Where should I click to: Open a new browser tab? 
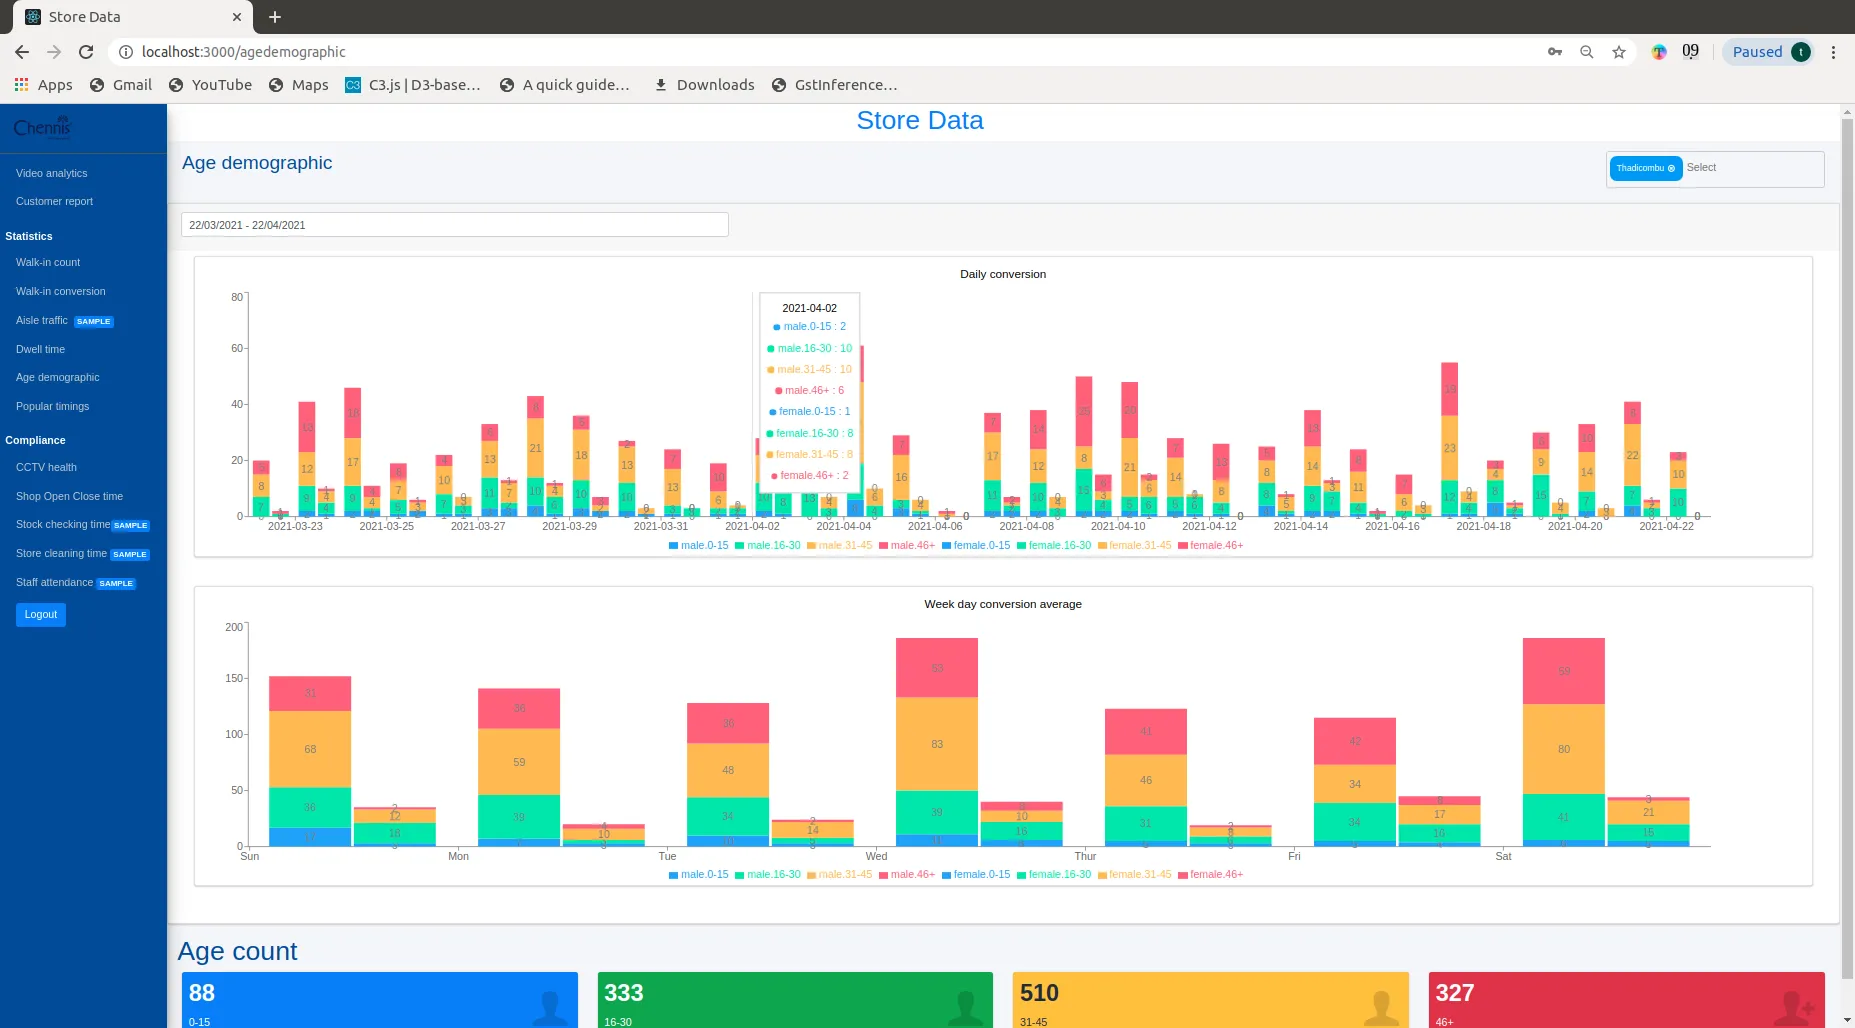[x=275, y=17]
